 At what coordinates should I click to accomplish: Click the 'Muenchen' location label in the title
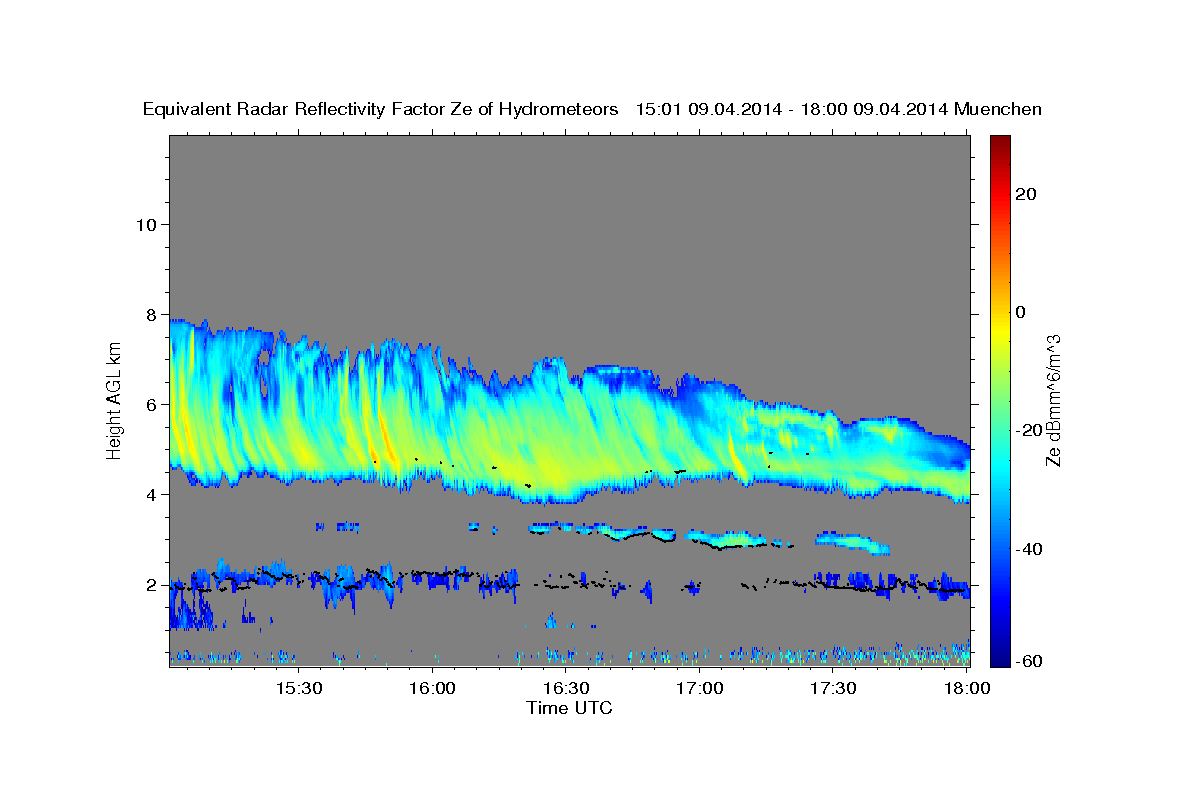click(998, 109)
